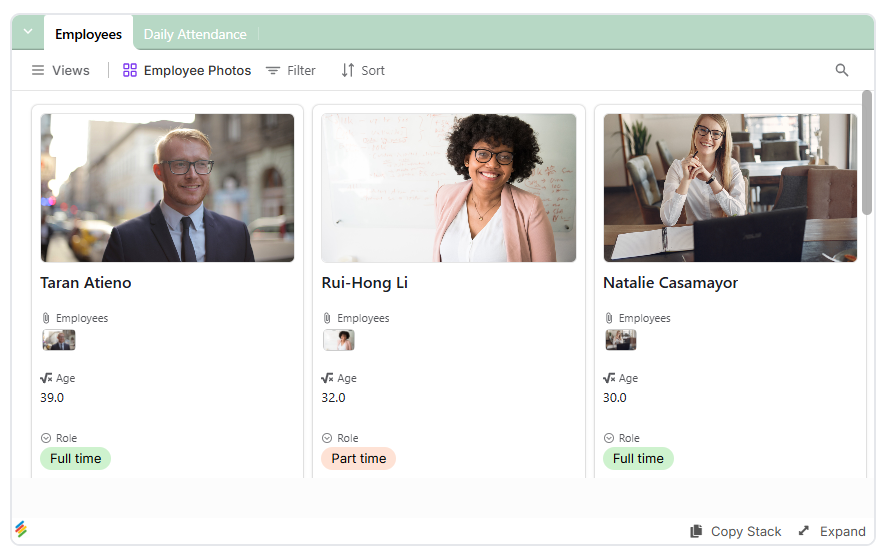Viewport: 895px width, 558px height.
Task: Click the attachment icon on Rui-Hong's card
Action: coord(327,318)
